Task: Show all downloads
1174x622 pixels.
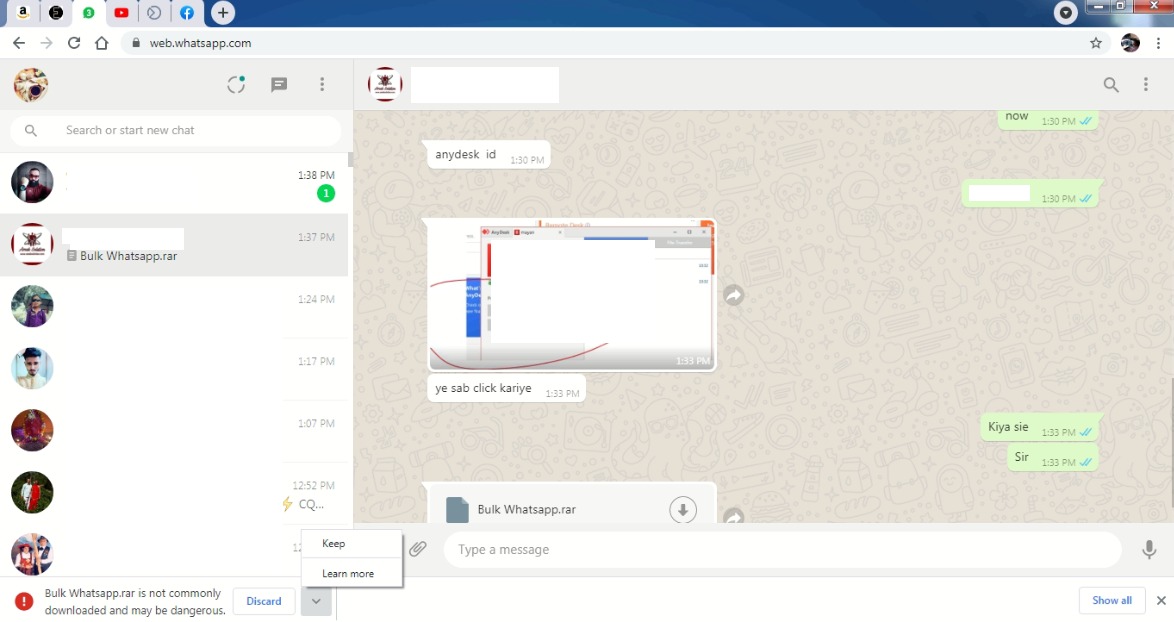Action: coord(1111,600)
